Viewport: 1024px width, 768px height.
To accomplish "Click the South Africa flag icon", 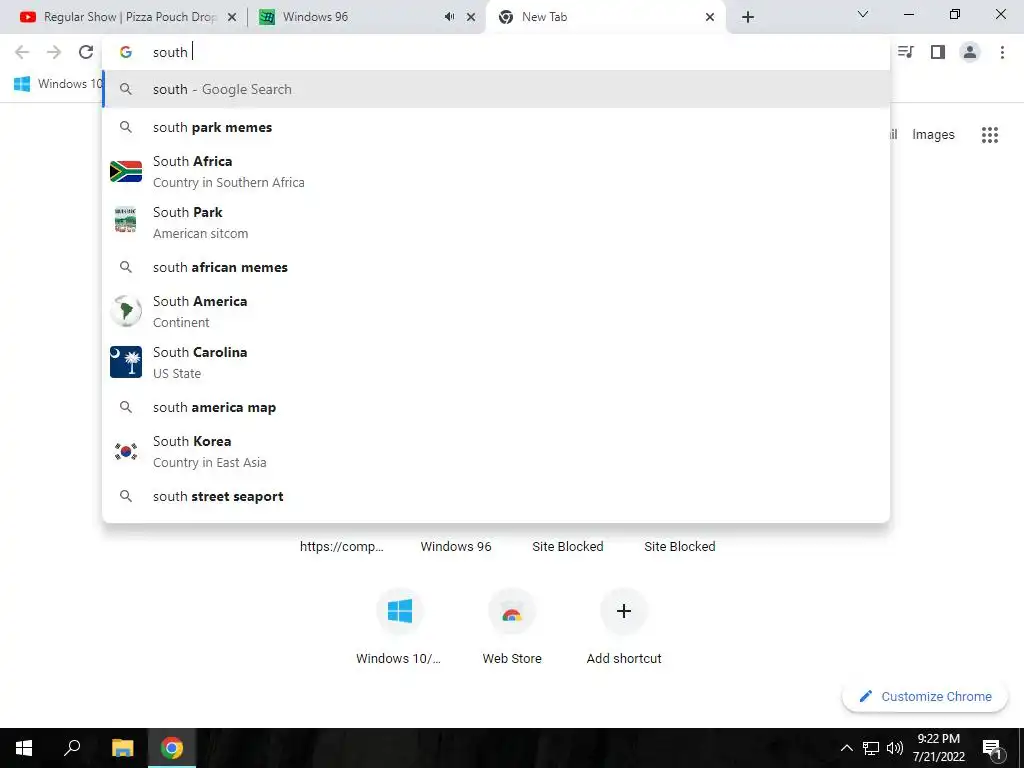I will pyautogui.click(x=126, y=172).
